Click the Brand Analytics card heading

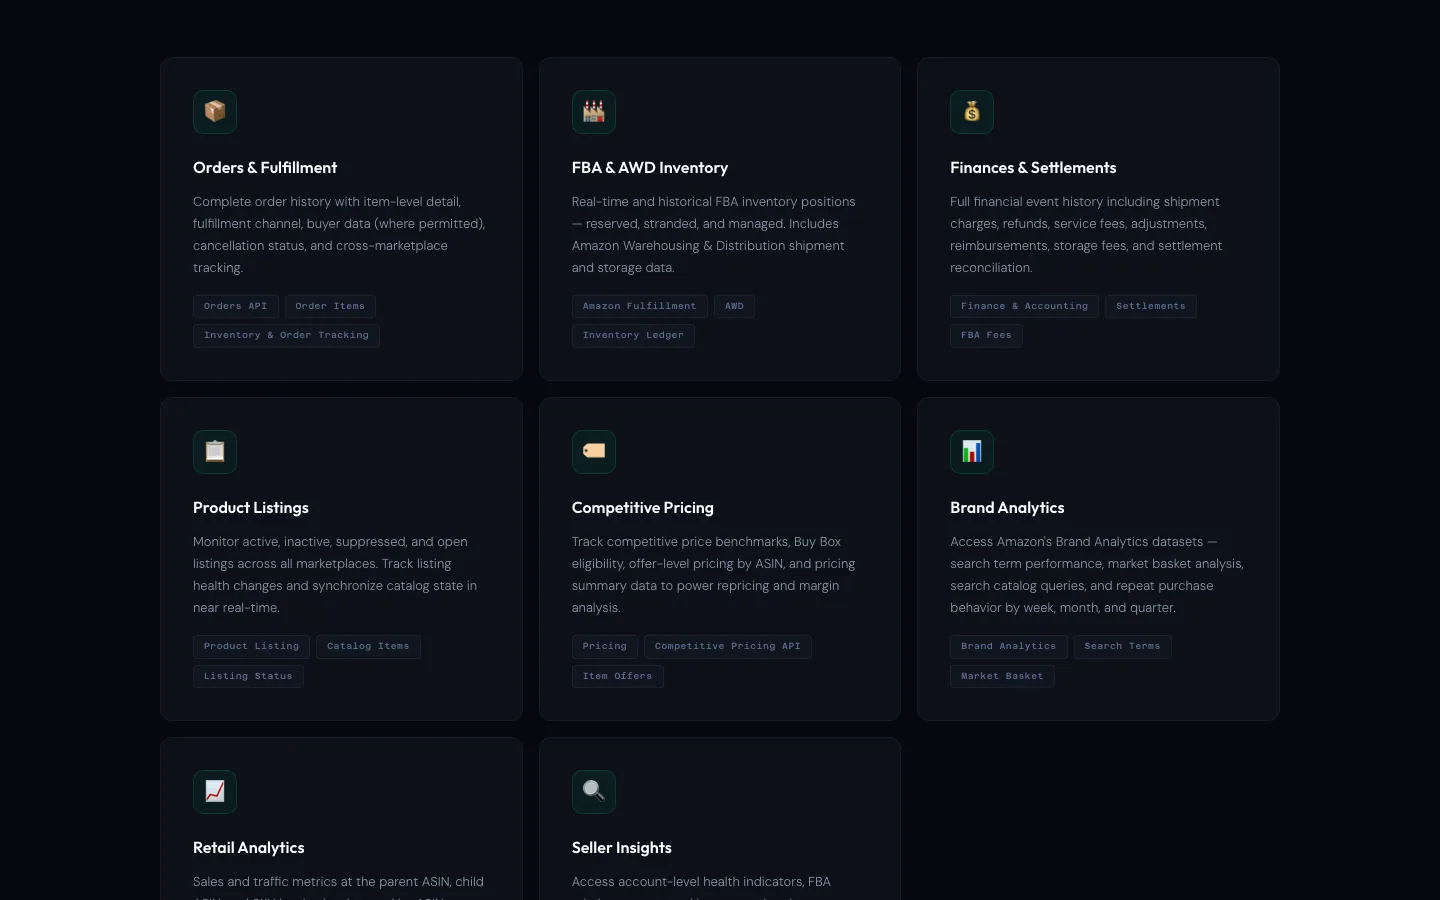tap(1007, 508)
